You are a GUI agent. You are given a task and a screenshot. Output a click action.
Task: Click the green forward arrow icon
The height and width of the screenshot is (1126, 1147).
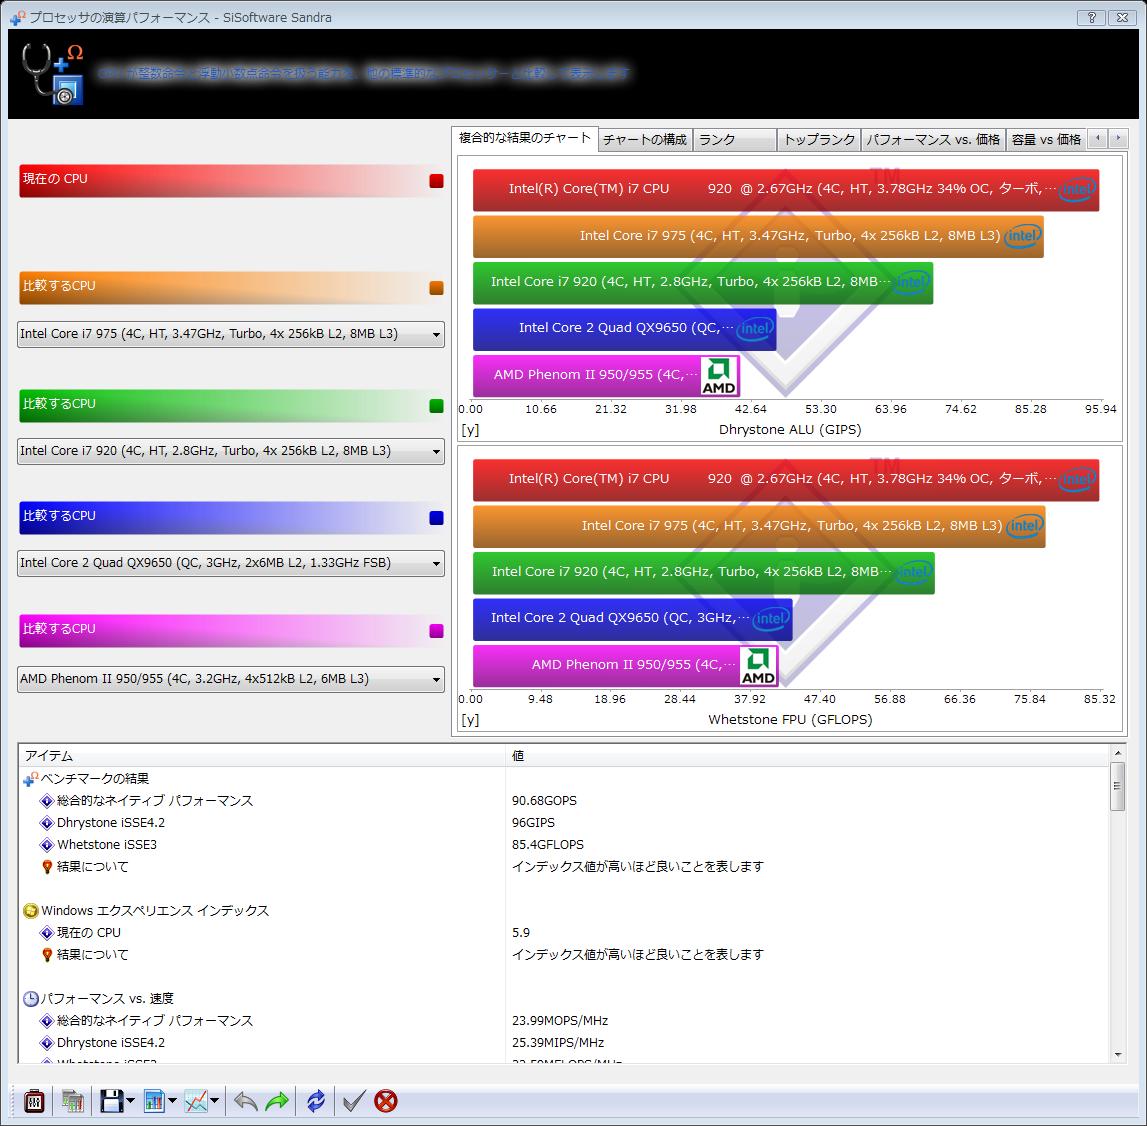(277, 1100)
